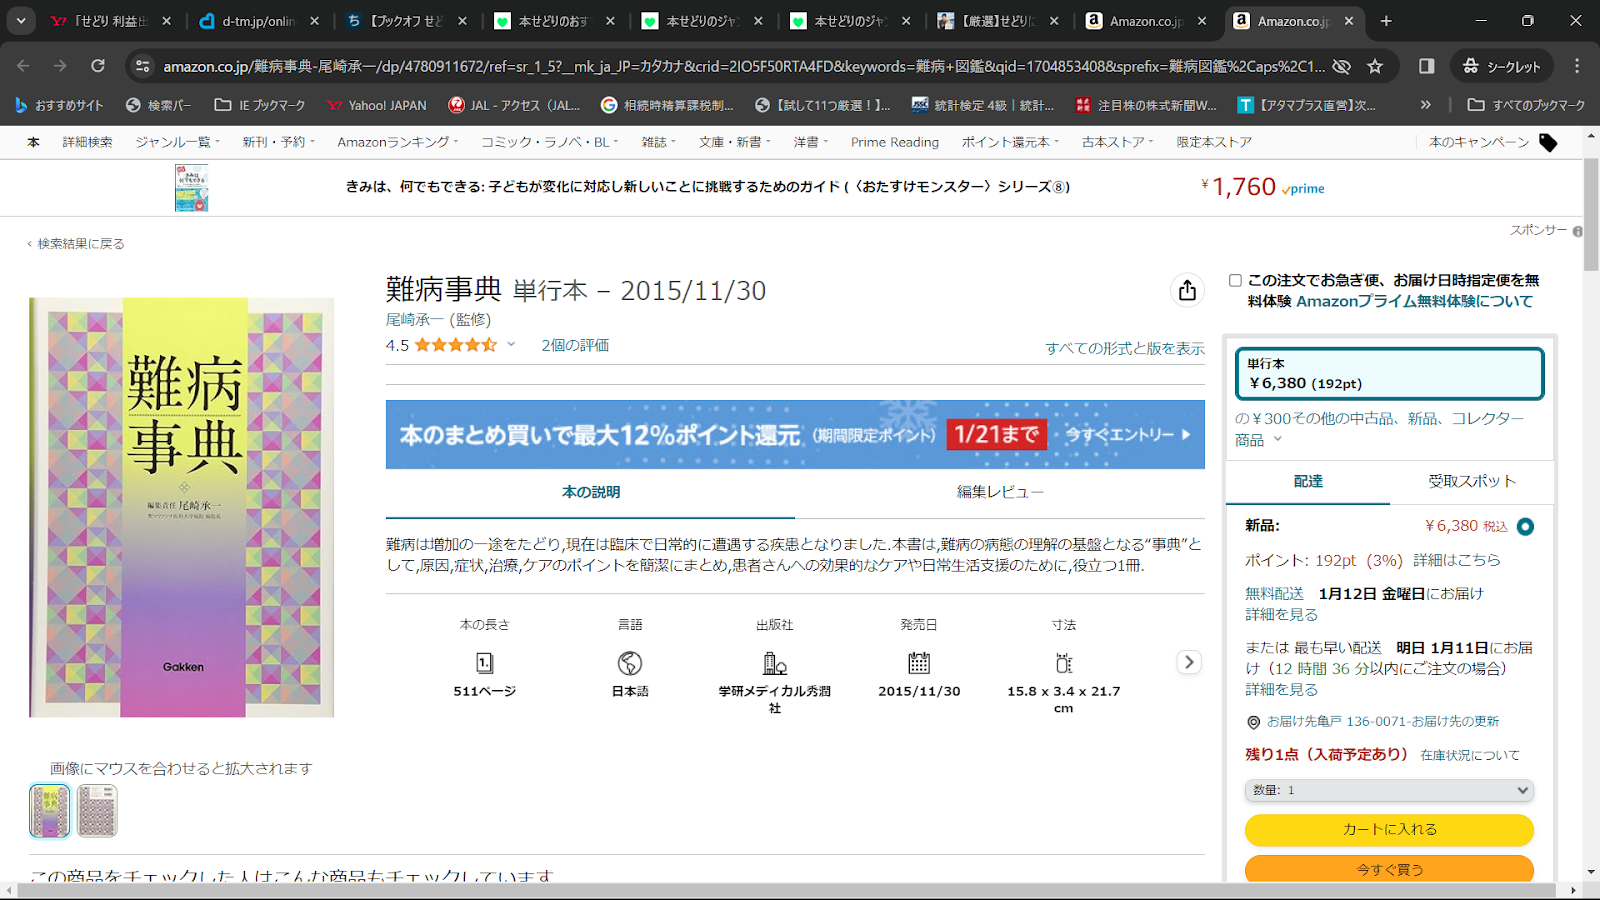The height and width of the screenshot is (900, 1600).
Task: Click the main 難病事典 cover image
Action: coord(181,507)
